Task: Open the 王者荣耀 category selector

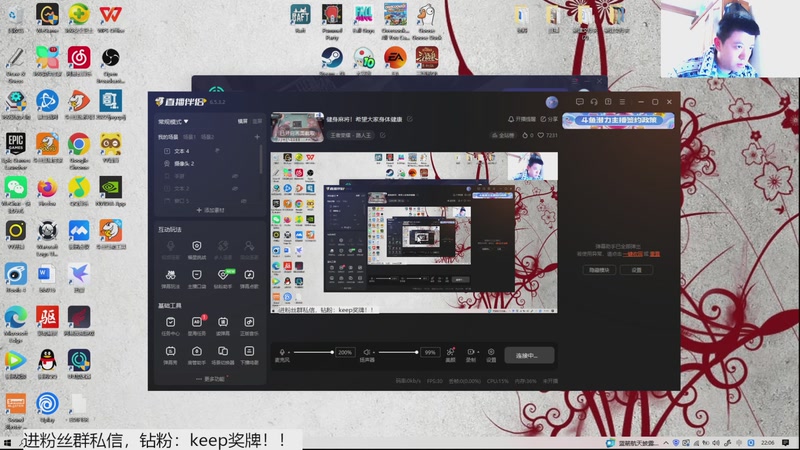Action: 352,135
